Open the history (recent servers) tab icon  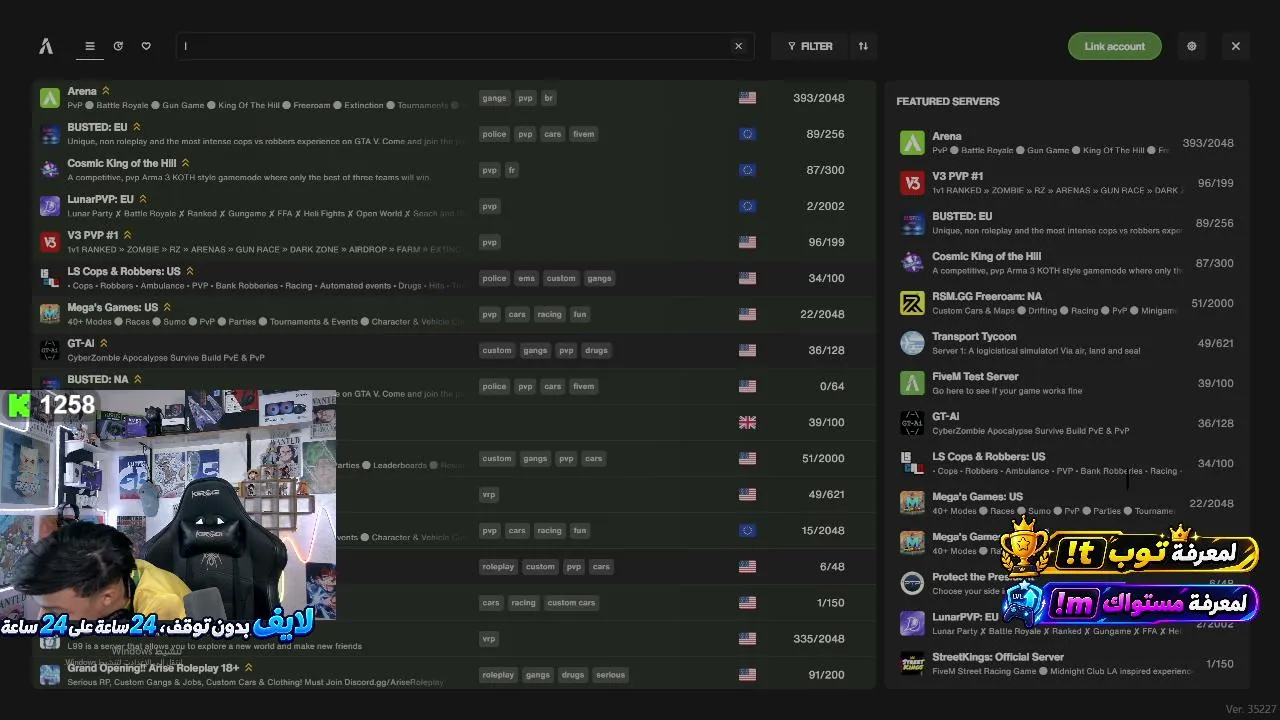118,46
